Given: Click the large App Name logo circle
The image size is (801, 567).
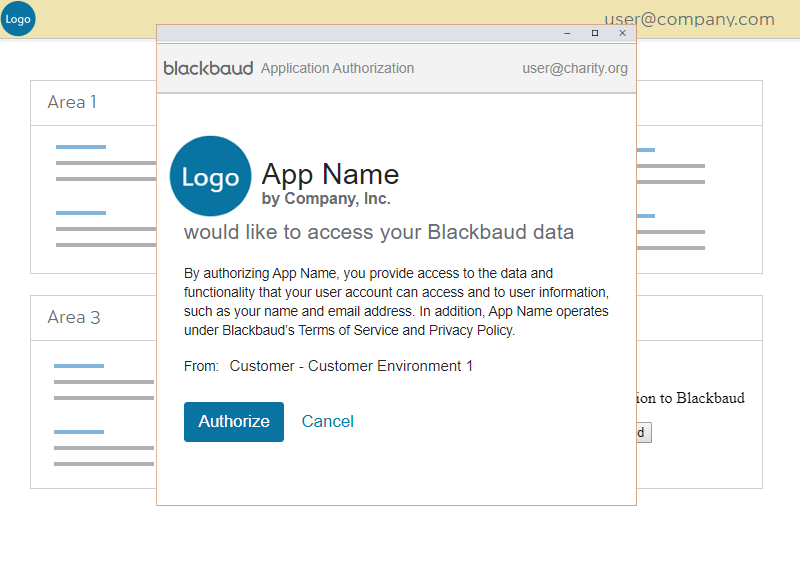Looking at the screenshot, I should click(x=210, y=177).
